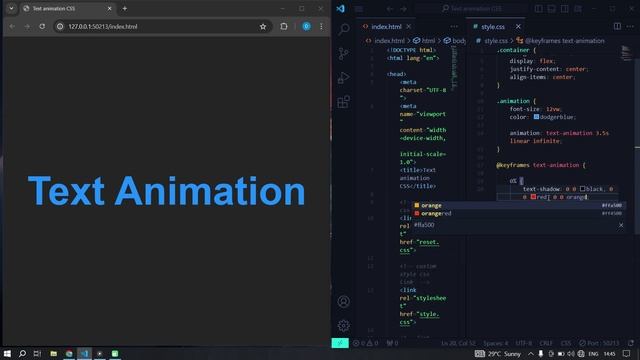Split the style.css editor to the right
The width and height of the screenshot is (640, 360).
tap(617, 27)
